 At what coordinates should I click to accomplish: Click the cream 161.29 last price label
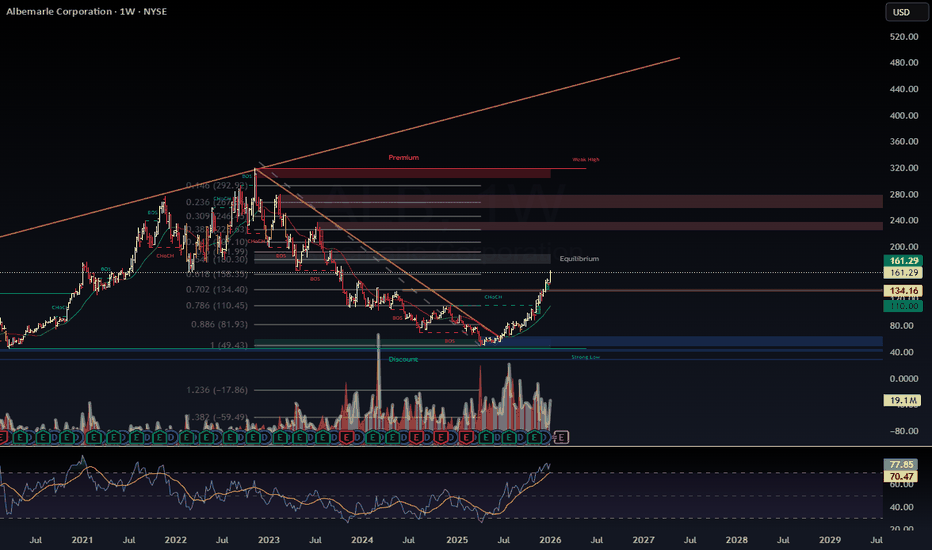903,272
